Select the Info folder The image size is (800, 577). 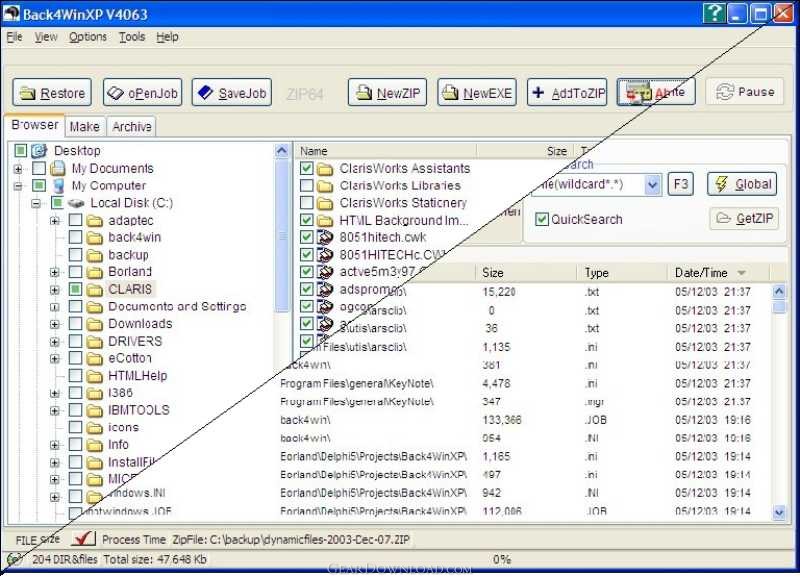[118, 445]
